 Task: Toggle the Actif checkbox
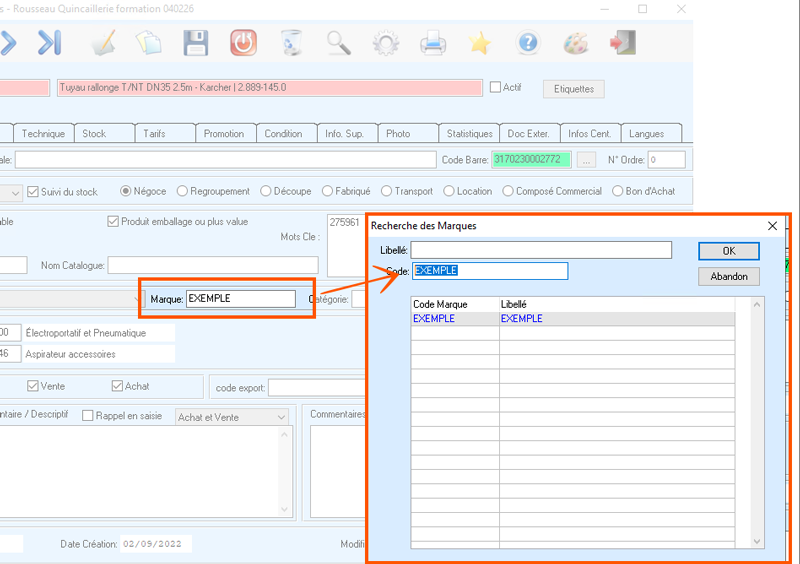tap(495, 87)
